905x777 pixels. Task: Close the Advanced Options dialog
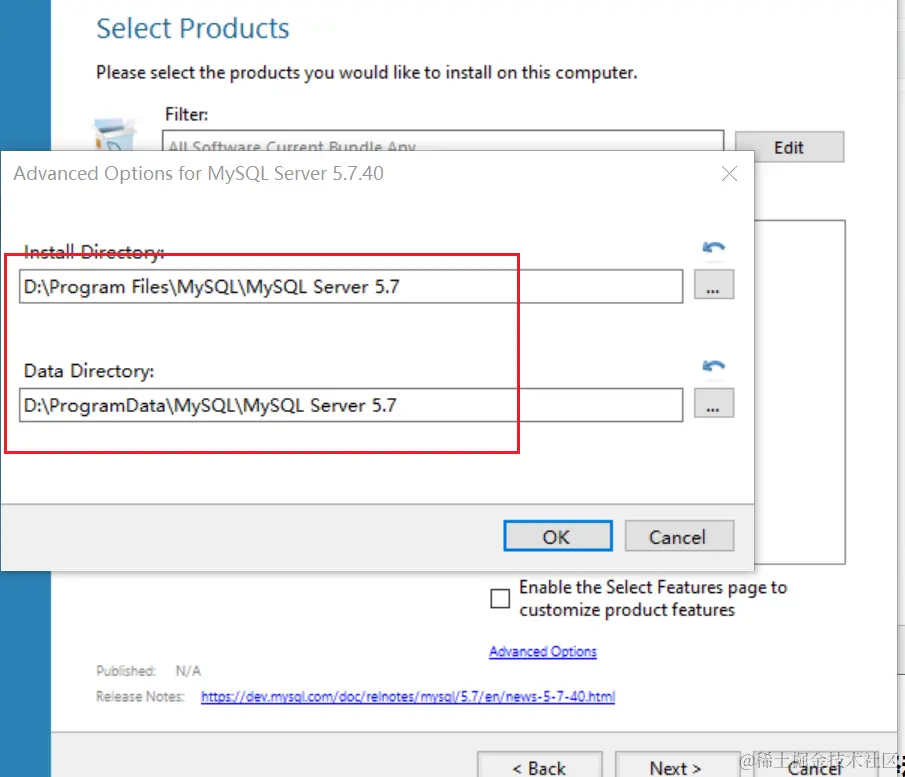click(729, 173)
